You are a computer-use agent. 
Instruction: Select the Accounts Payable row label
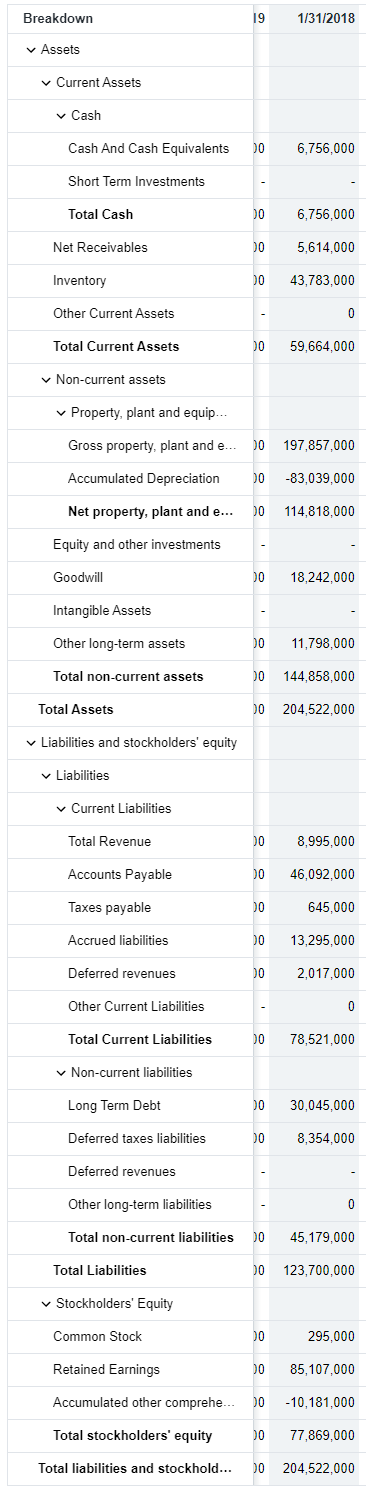point(120,874)
